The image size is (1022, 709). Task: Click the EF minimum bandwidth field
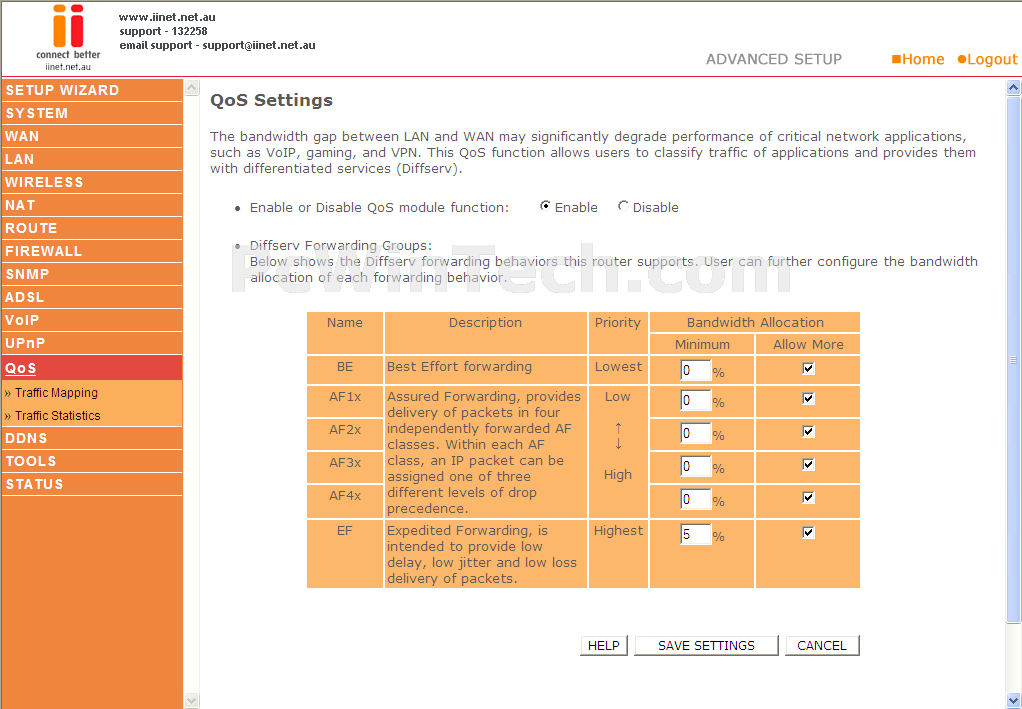(695, 534)
